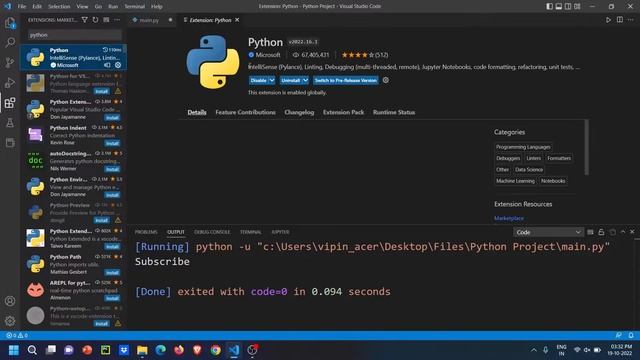Open the Explorer view in activity bar
This screenshot has height=360, width=640.
[10, 23]
